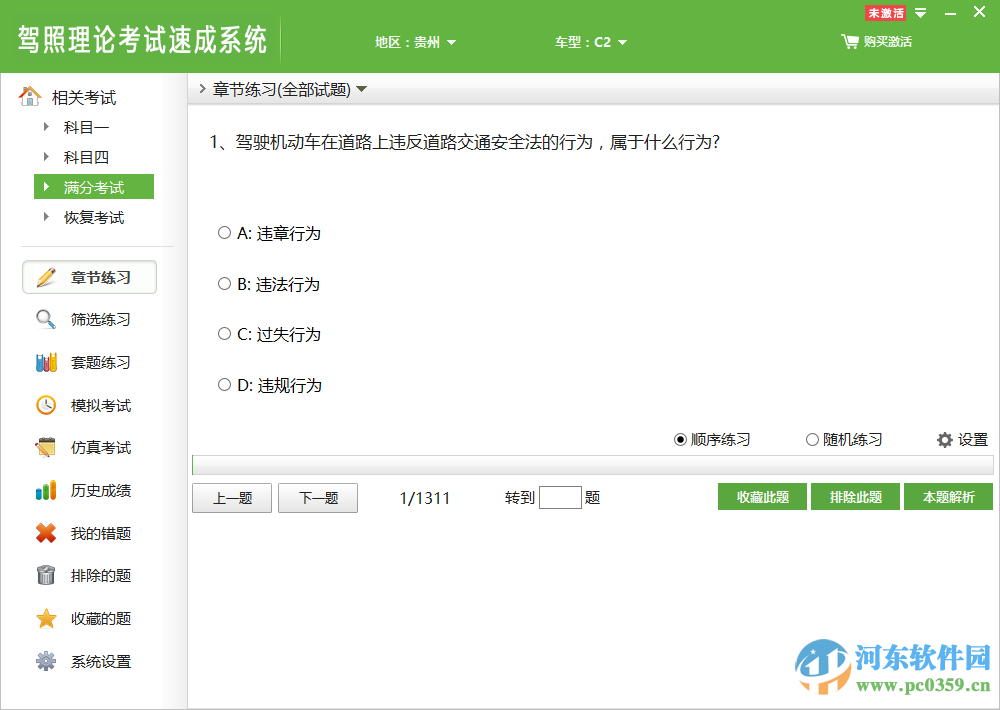Click the question progress bar
1000x710 pixels.
(x=592, y=465)
